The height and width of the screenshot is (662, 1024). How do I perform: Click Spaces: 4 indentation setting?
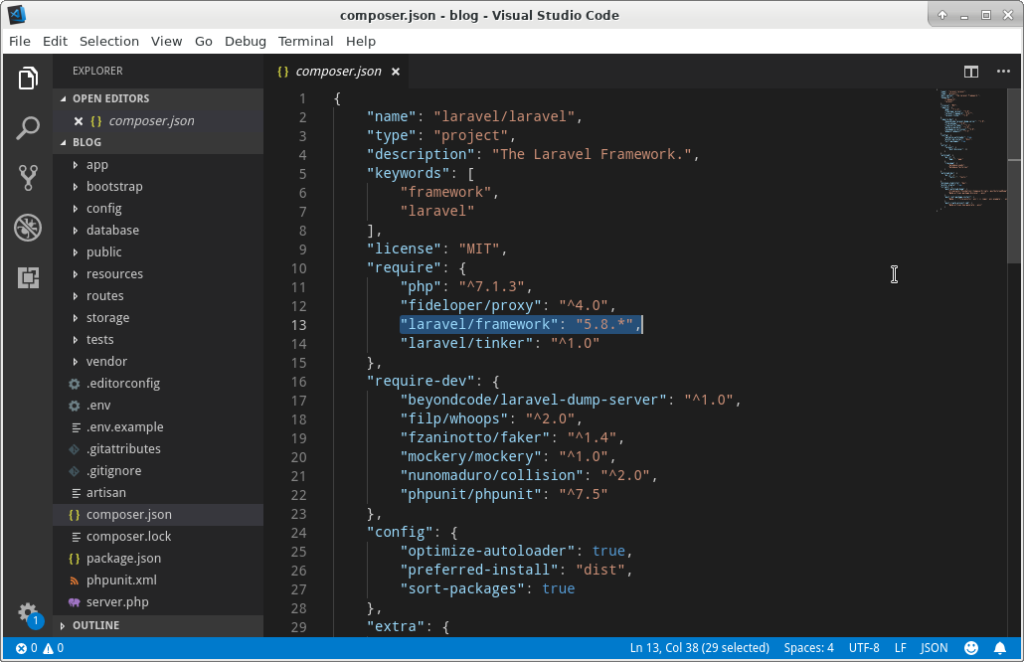[808, 648]
